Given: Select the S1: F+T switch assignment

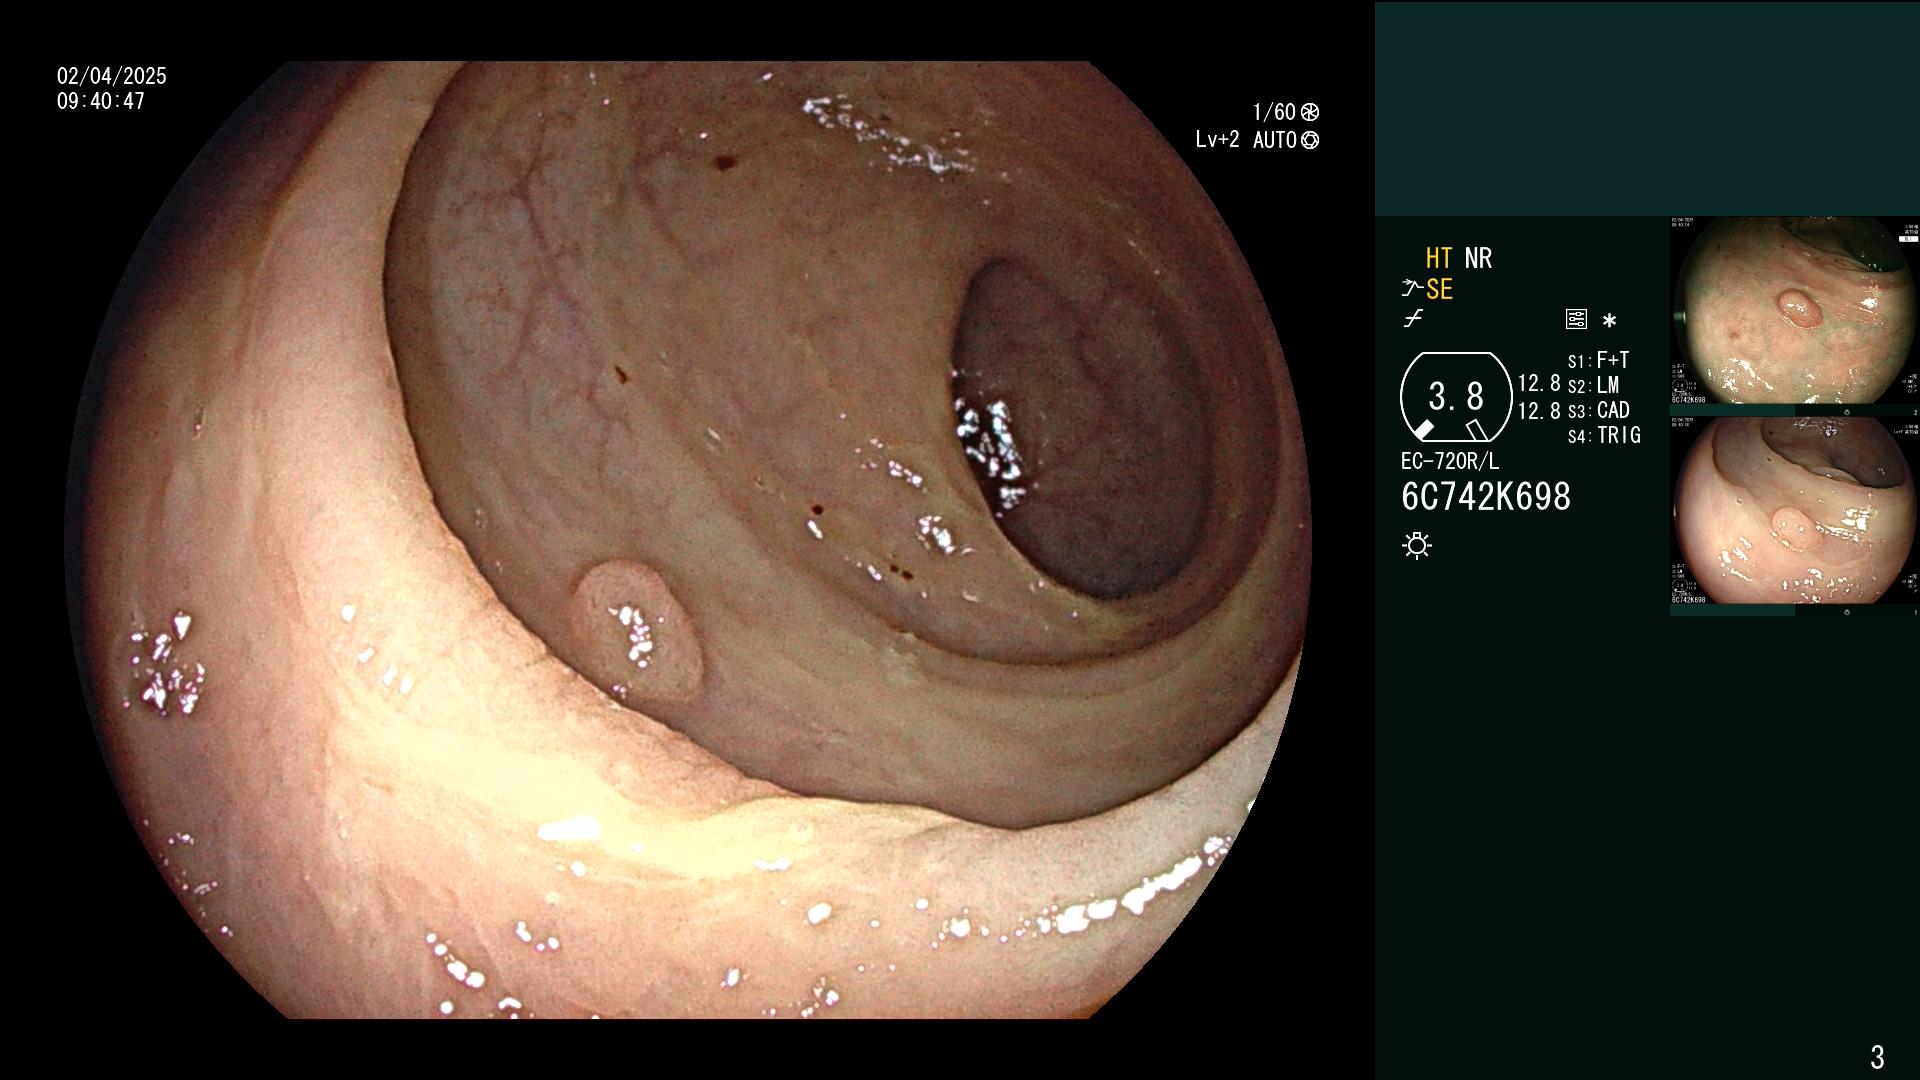Looking at the screenshot, I should 1598,360.
